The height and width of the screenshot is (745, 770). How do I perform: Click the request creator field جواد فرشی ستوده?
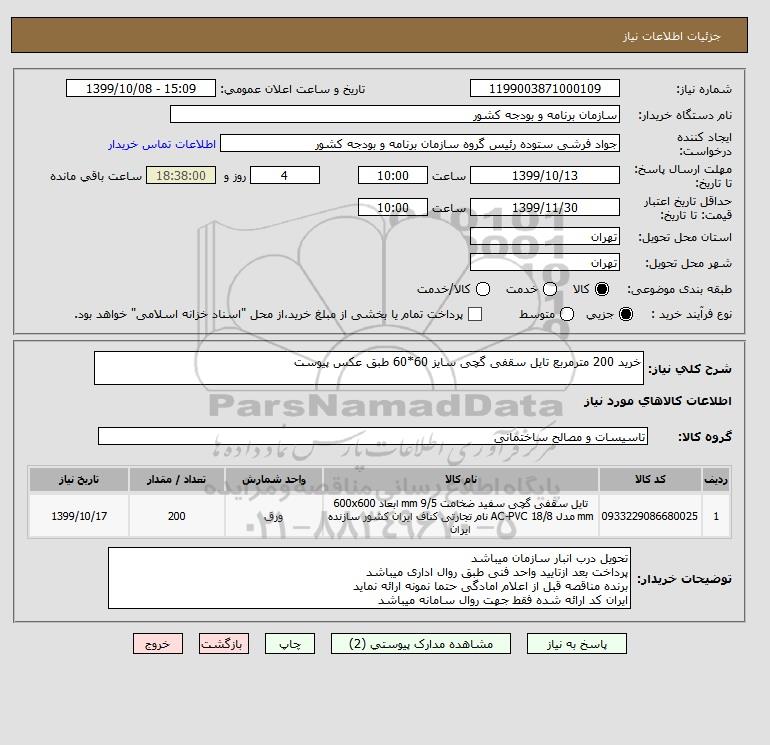coord(420,143)
